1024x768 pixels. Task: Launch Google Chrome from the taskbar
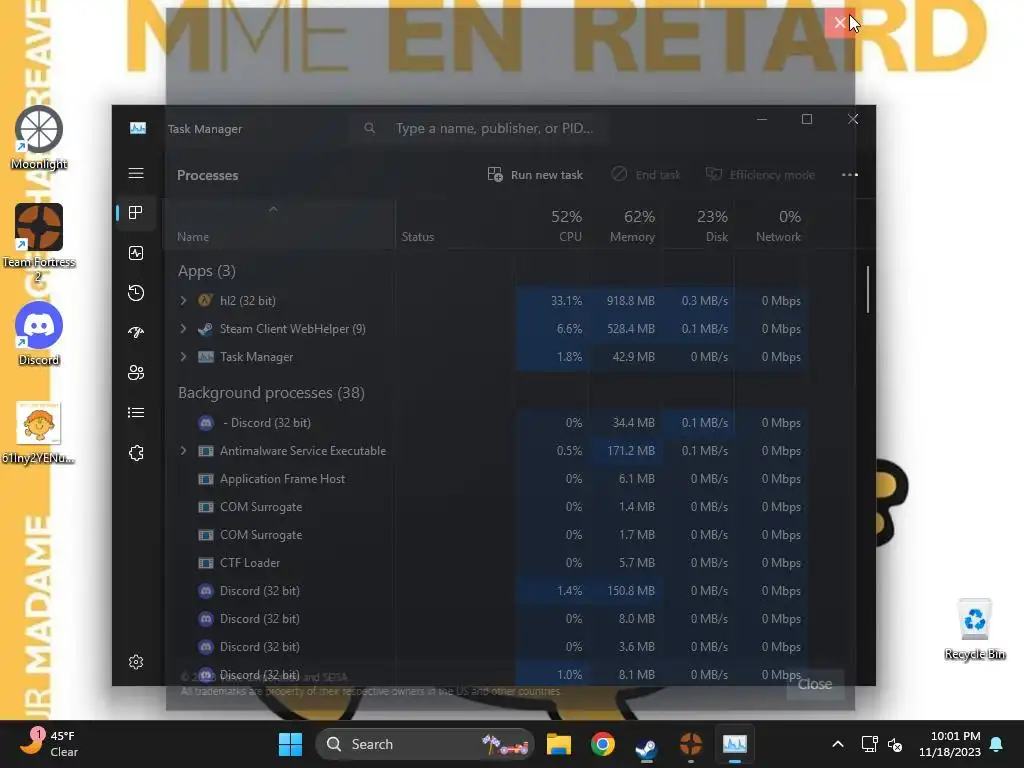tap(603, 744)
